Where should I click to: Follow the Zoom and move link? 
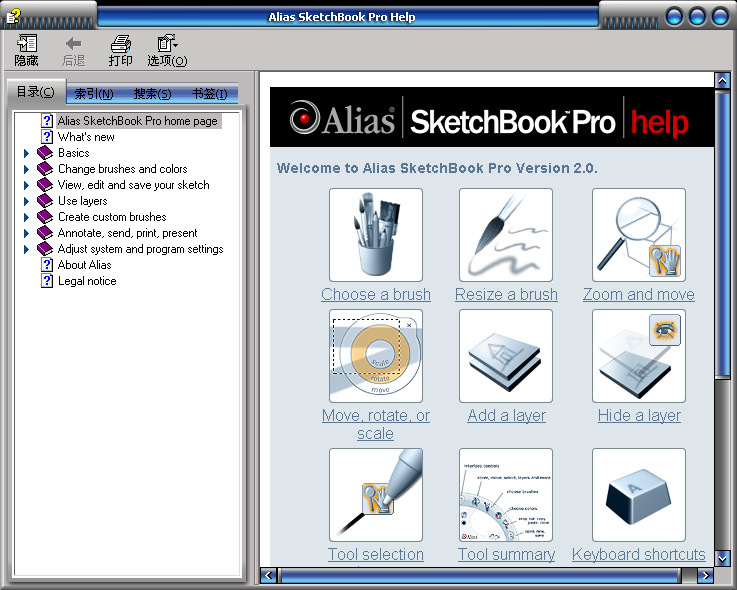[x=639, y=294]
